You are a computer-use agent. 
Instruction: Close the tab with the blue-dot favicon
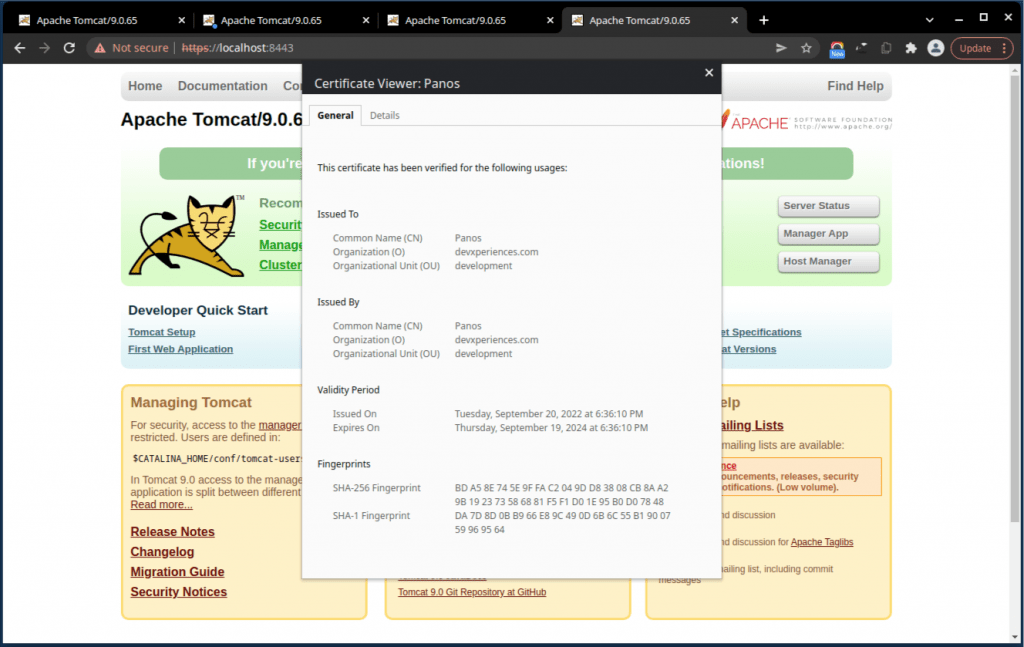point(366,20)
